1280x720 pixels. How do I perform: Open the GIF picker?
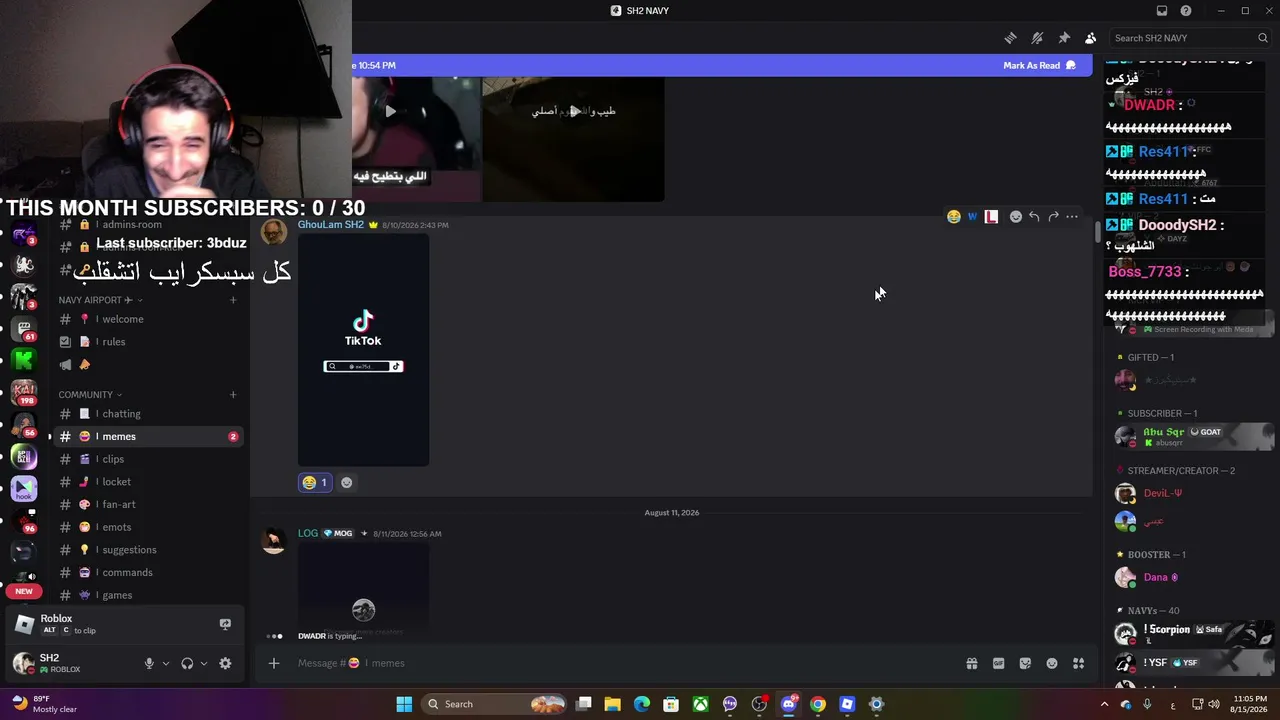(998, 663)
